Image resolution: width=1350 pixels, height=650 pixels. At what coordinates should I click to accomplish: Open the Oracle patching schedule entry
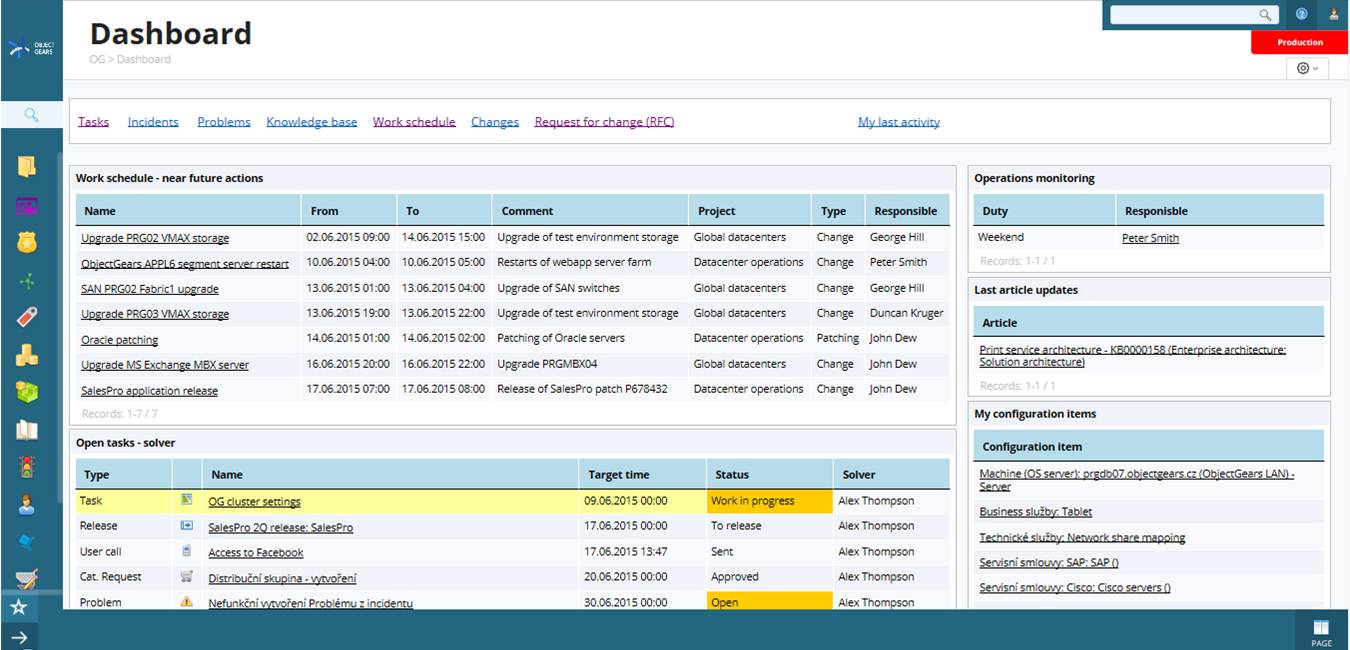120,340
